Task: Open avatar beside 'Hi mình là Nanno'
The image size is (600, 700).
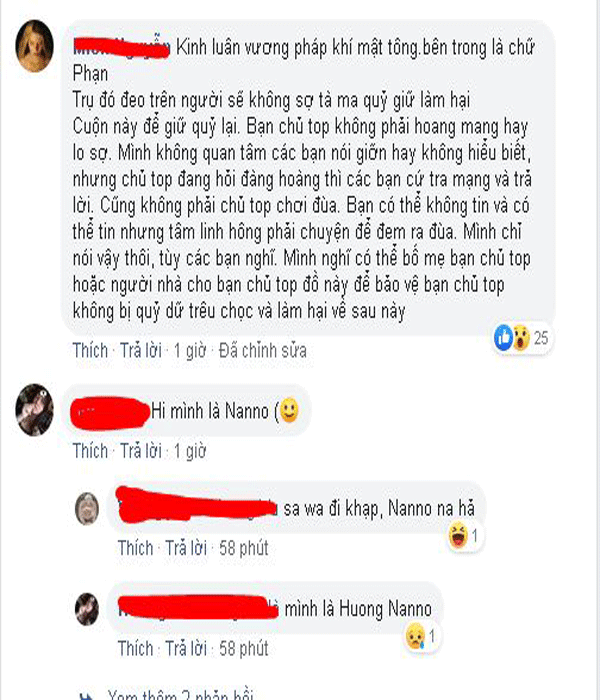Action: (x=34, y=410)
